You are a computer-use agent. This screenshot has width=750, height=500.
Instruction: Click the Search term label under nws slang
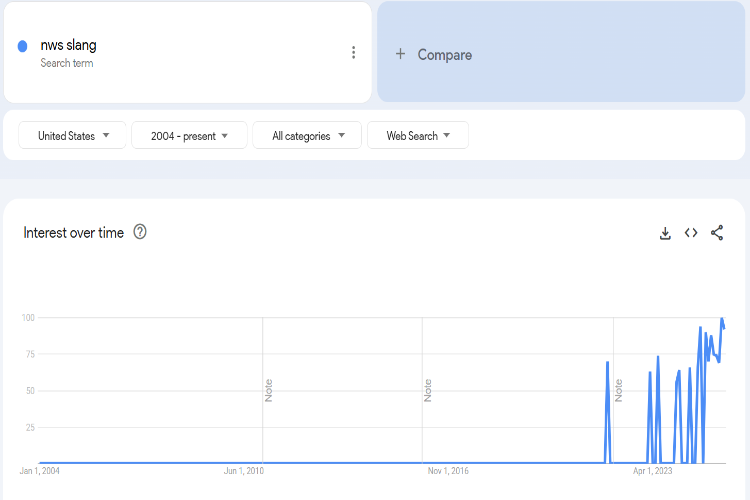coord(66,63)
